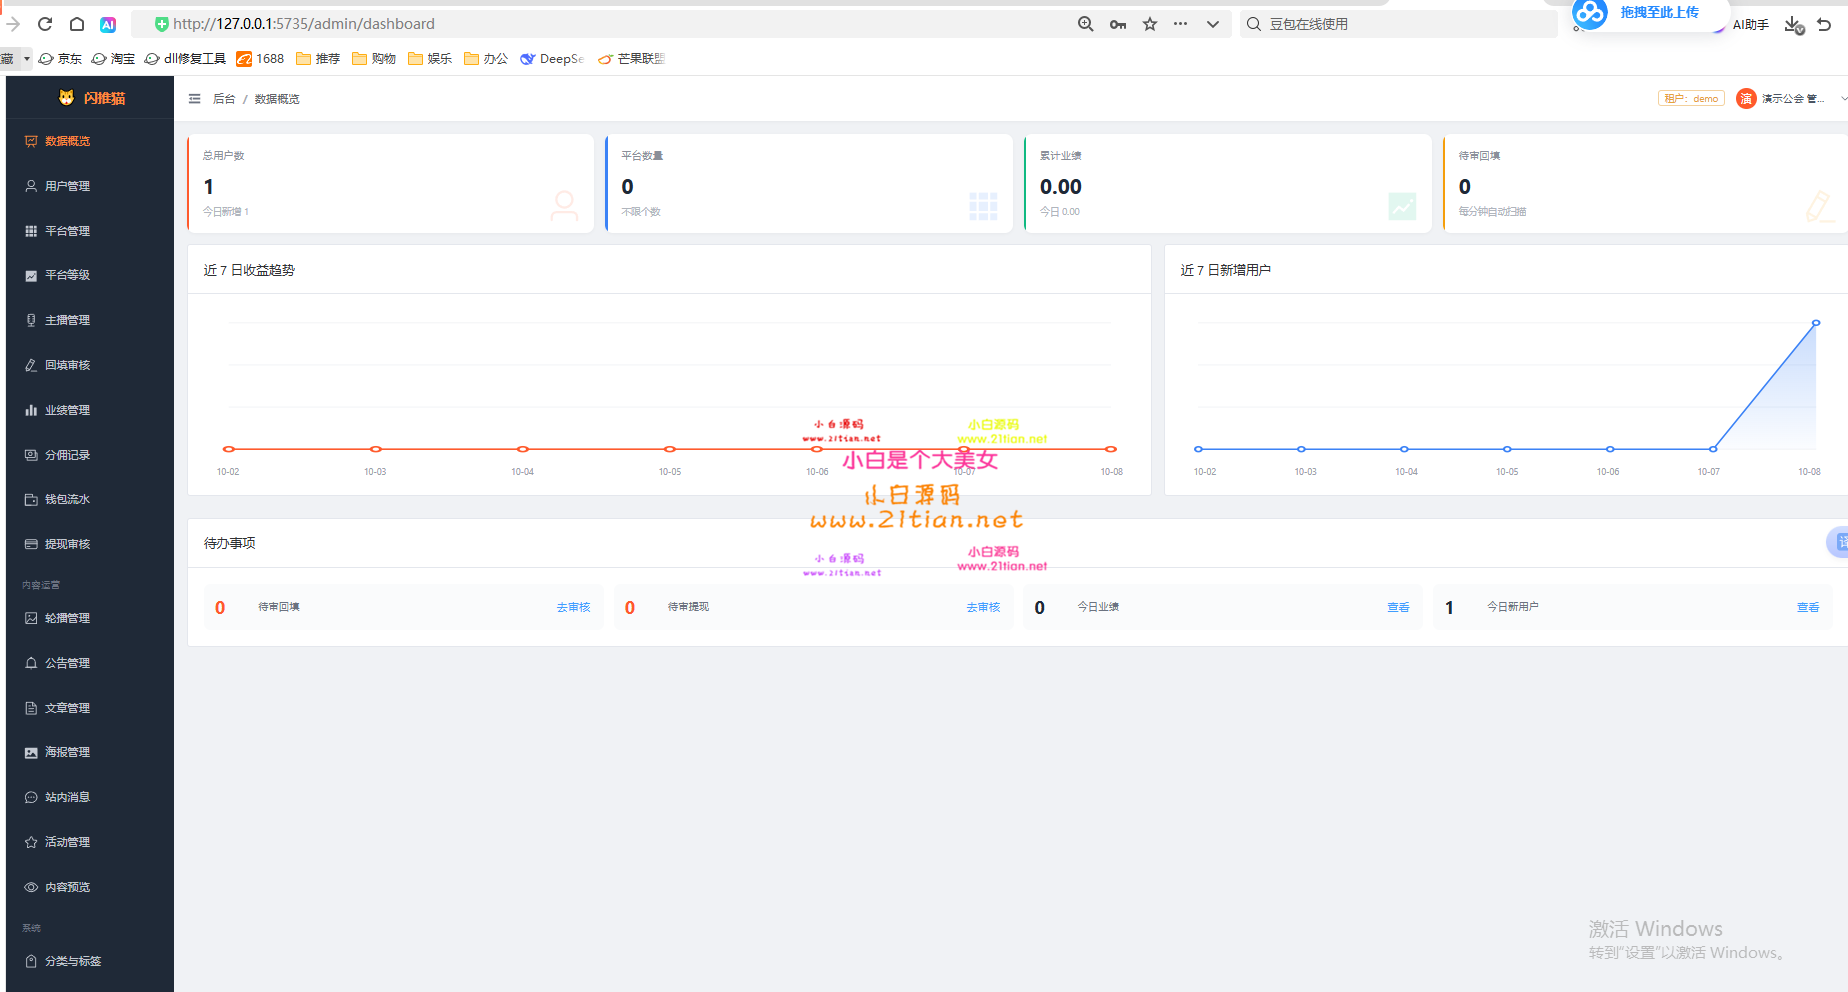Click the 租户: demo tag
Screen dimensions: 1848x992
click(1691, 98)
